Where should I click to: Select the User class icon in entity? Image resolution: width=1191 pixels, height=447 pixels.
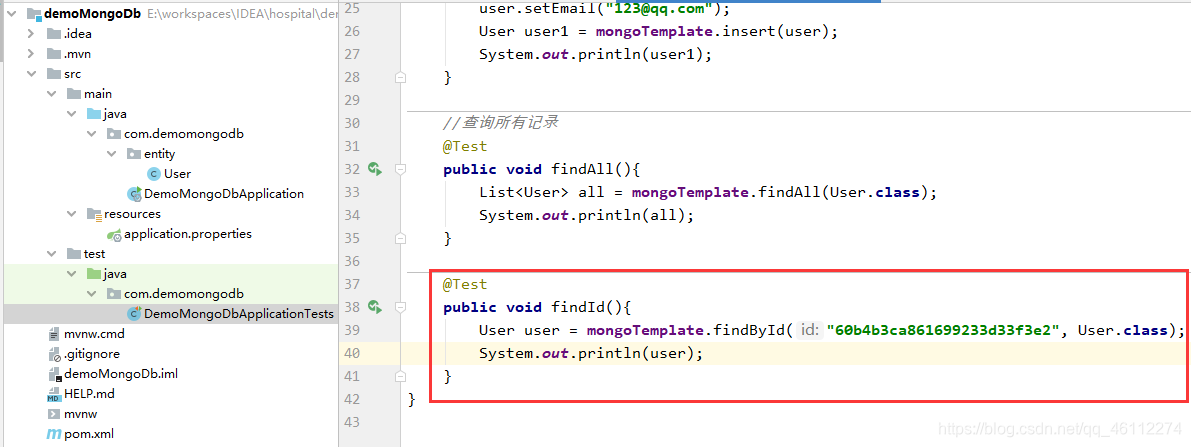(153, 174)
